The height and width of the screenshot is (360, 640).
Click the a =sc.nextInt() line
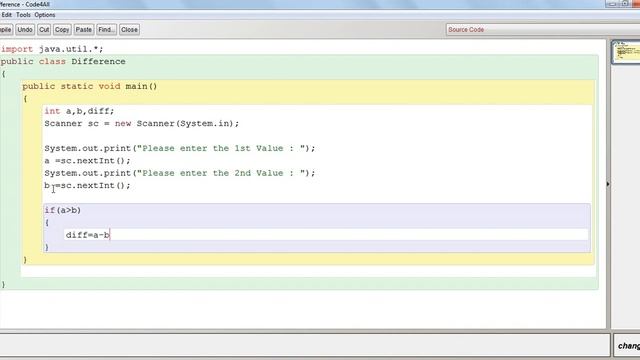coord(87,160)
